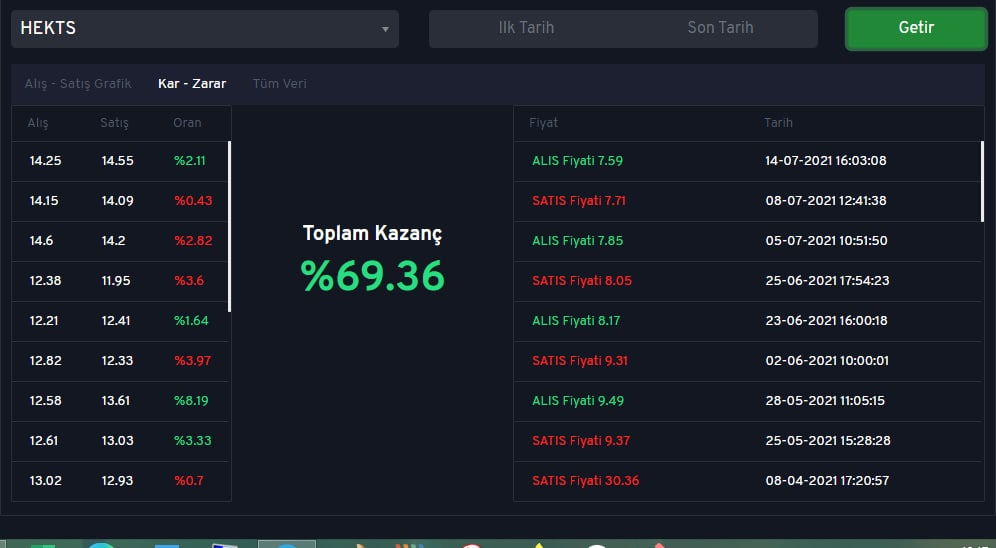Click date 28-05-2021 11:05:15

825,401
